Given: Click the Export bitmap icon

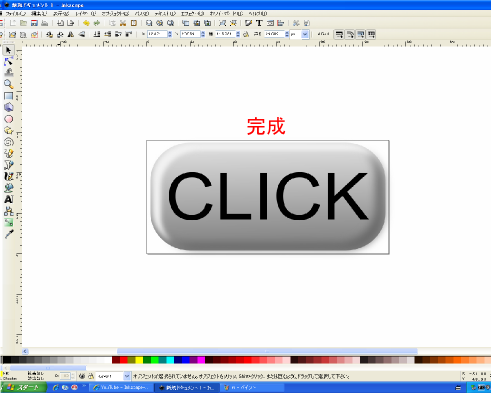Looking at the screenshot, I should coord(71,23).
